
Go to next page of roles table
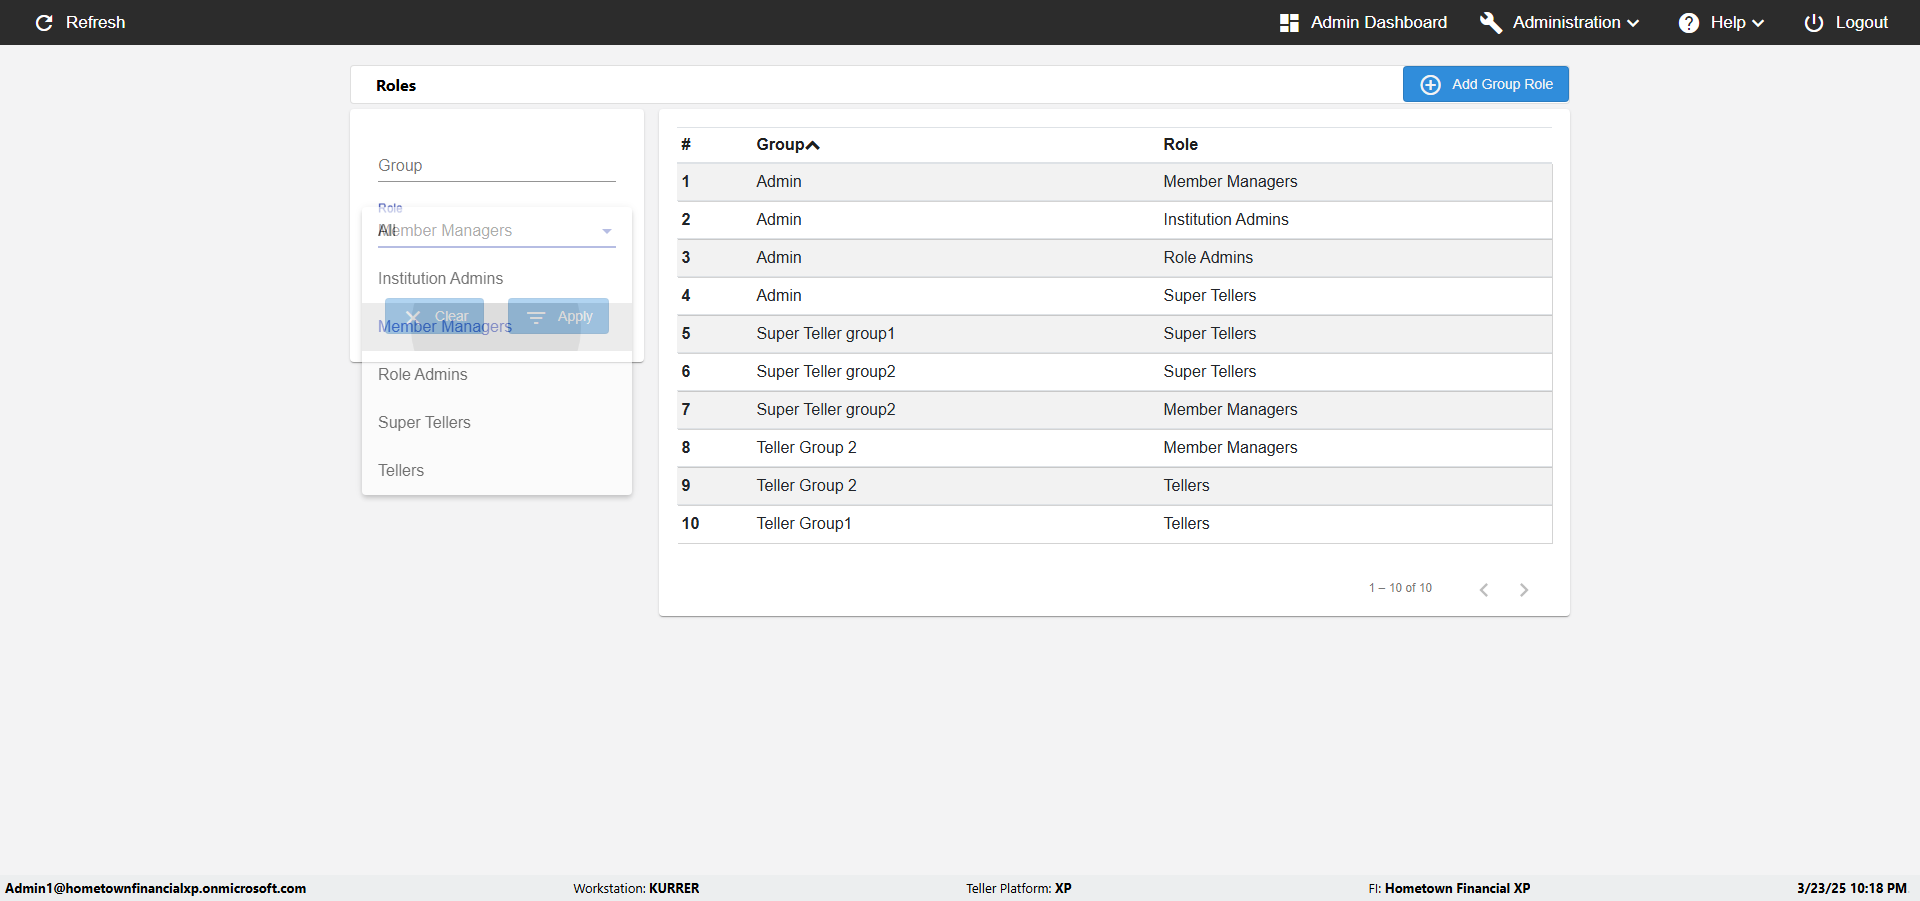point(1524,589)
